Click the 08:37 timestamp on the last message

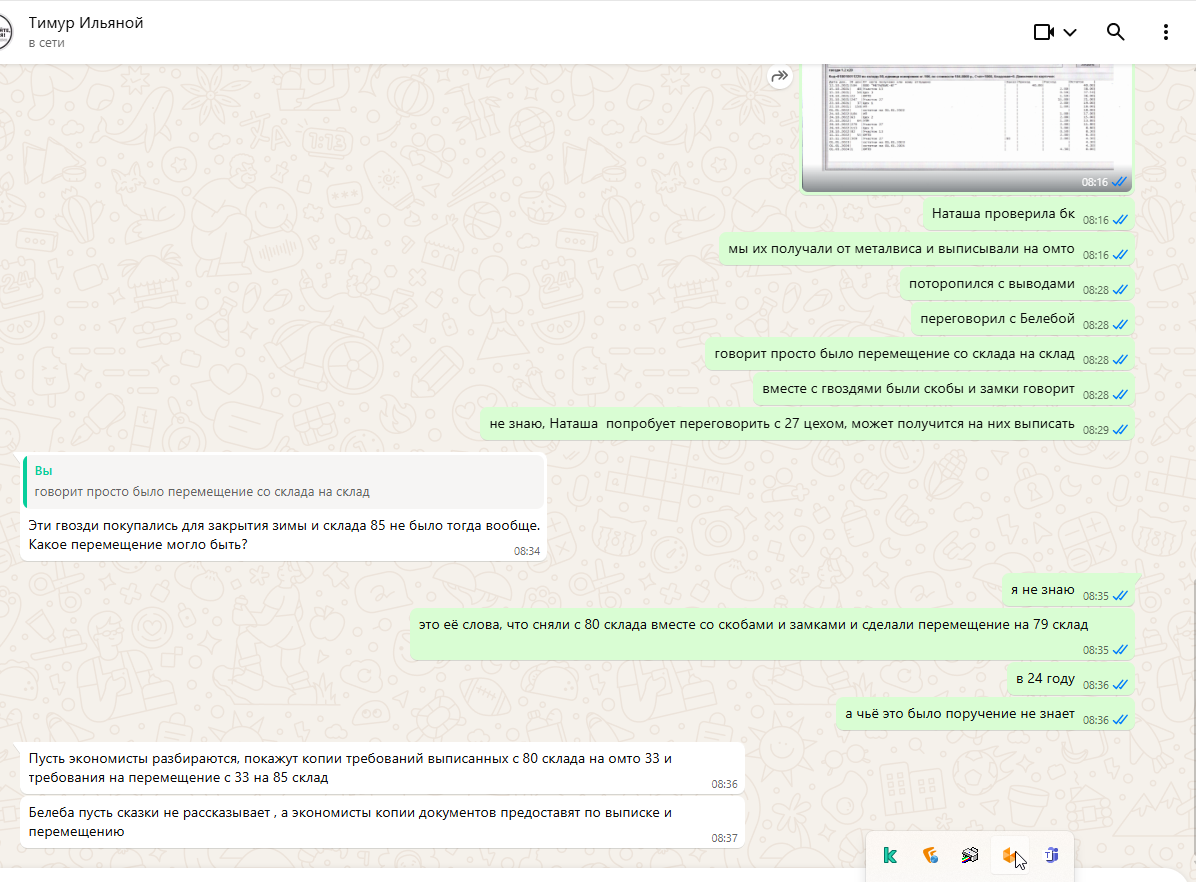[x=724, y=838]
